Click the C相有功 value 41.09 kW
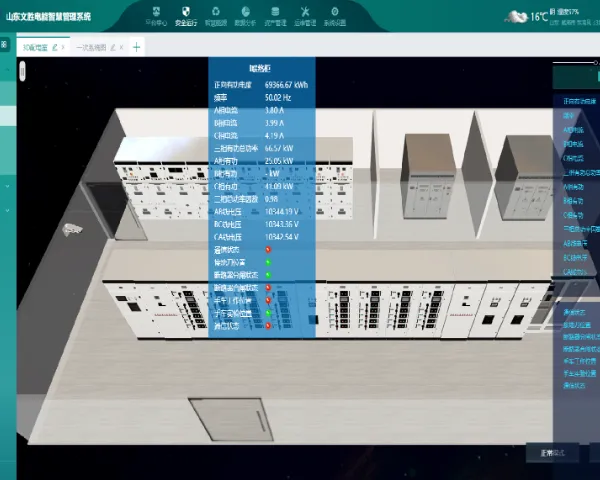Viewport: 600px width, 480px height. [279, 186]
